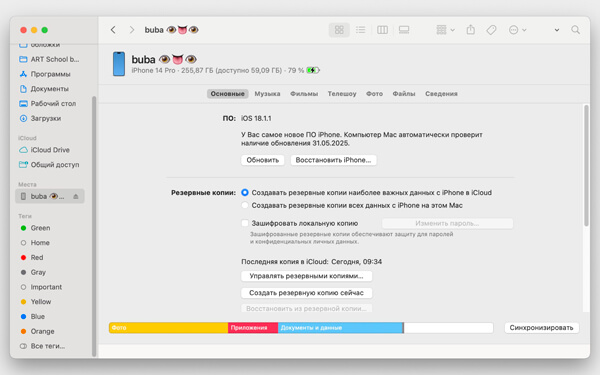Select the Red tag
Image resolution: width=600 pixels, height=375 pixels.
[x=32, y=258]
